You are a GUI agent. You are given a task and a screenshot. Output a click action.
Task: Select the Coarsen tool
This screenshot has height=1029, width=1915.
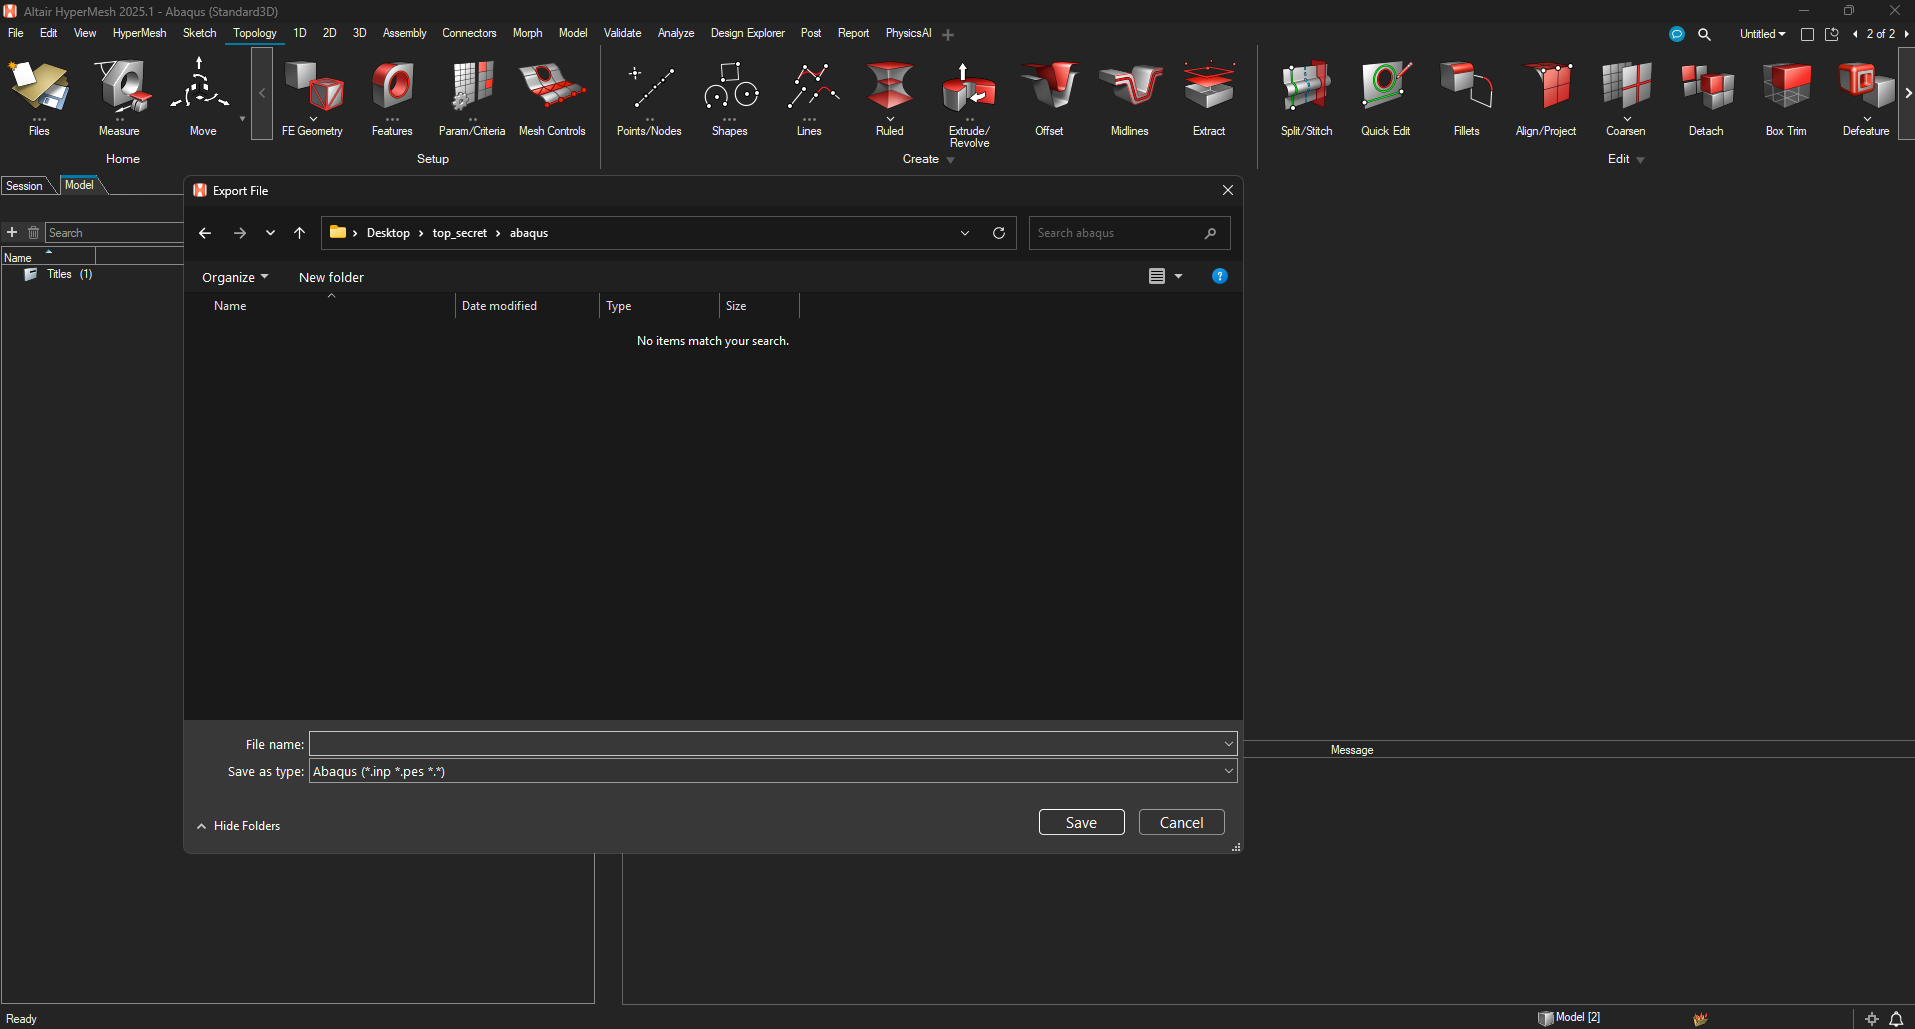coord(1626,98)
